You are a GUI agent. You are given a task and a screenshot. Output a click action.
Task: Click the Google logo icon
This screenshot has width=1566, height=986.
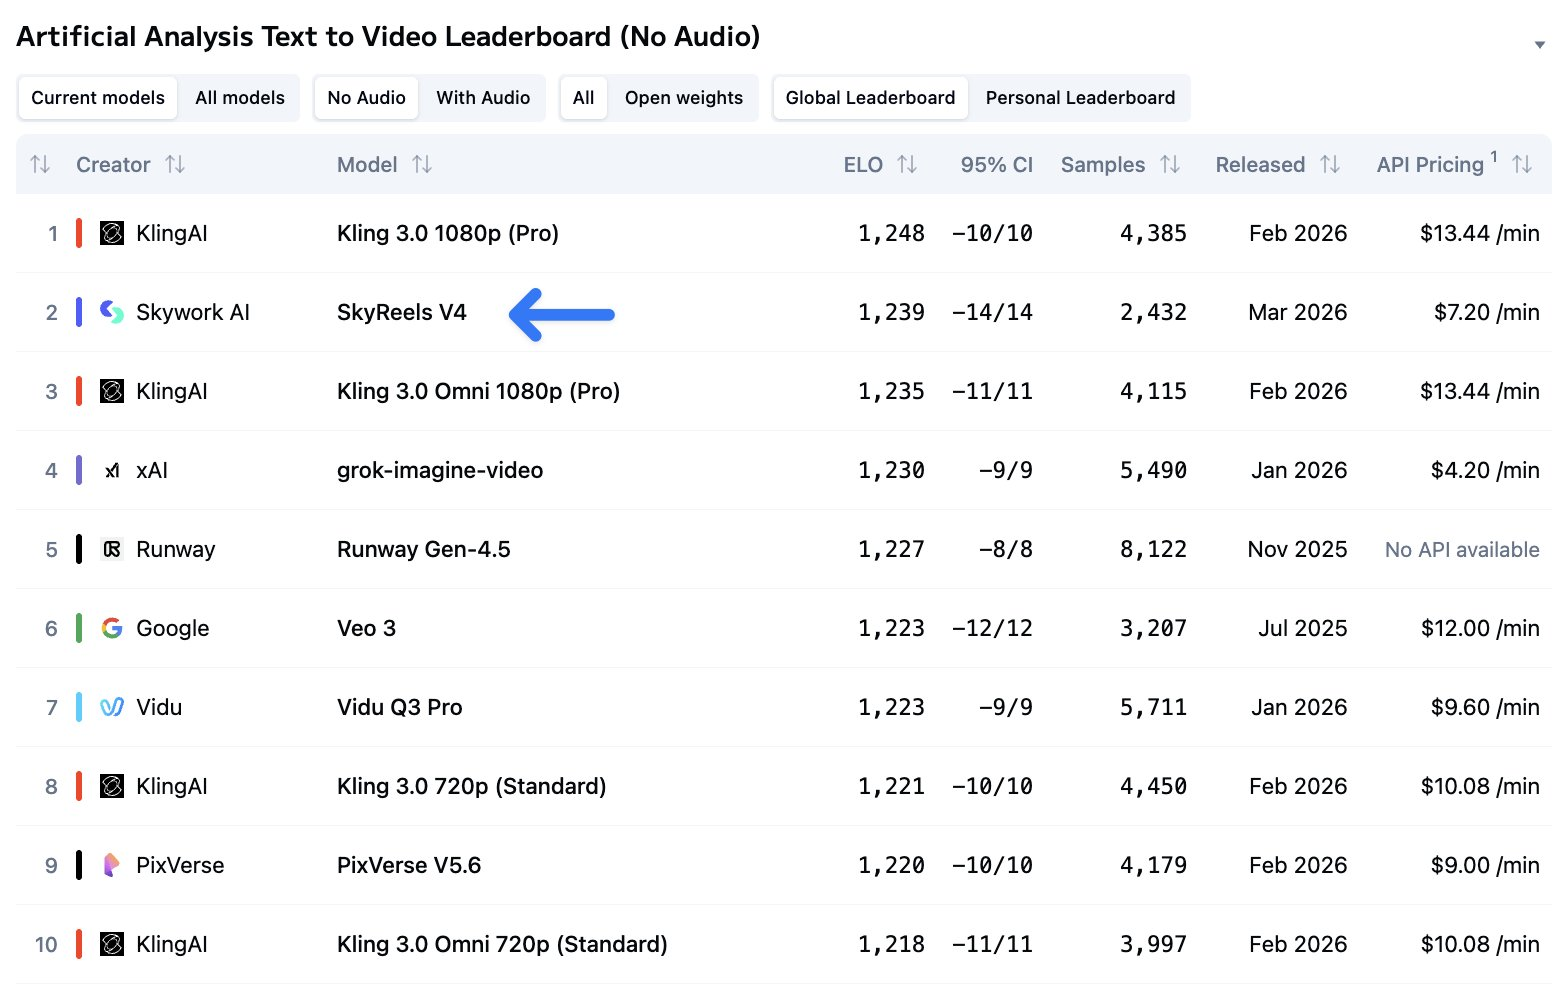tap(112, 628)
